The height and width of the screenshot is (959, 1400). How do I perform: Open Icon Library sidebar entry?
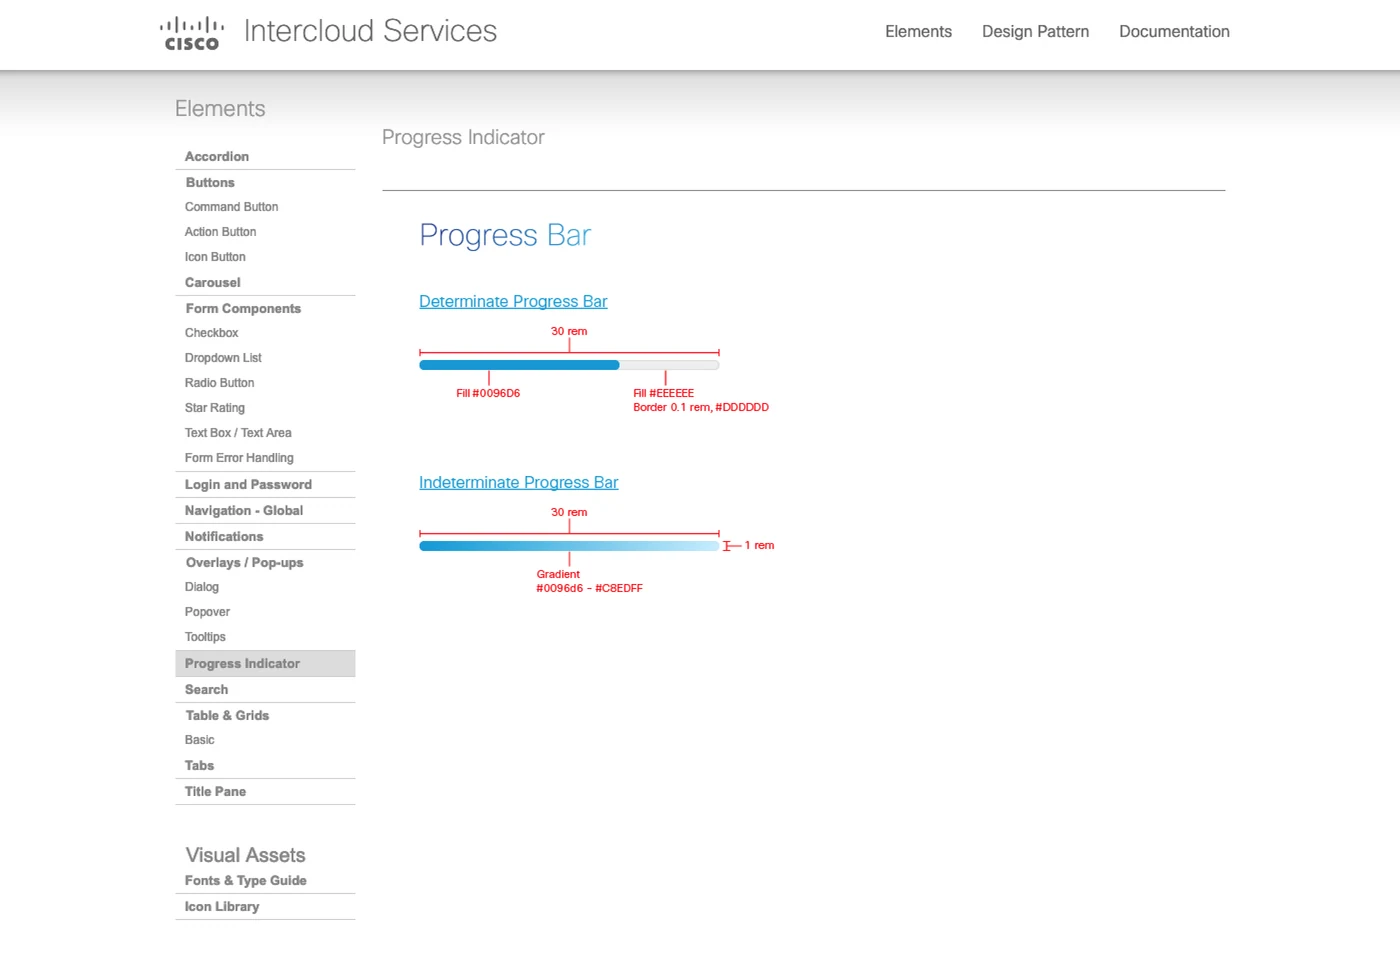coord(222,907)
